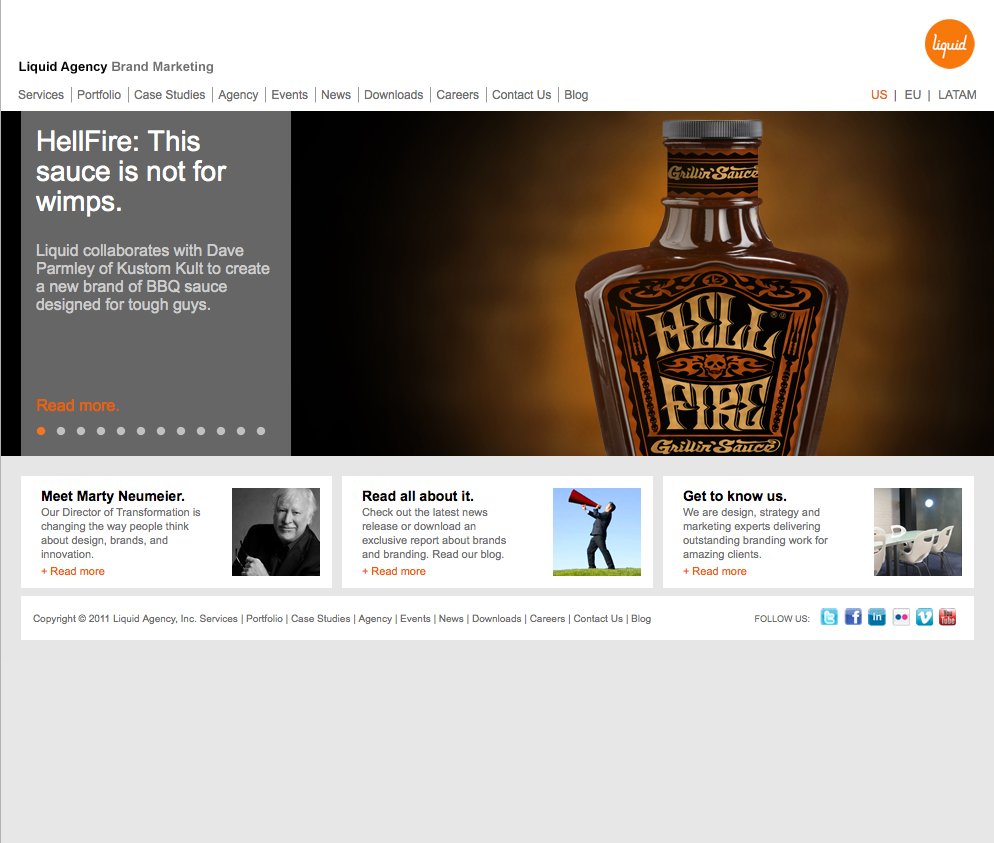Viewport: 994px width, 843px height.
Task: Click the orange Liquid logo
Action: click(949, 44)
